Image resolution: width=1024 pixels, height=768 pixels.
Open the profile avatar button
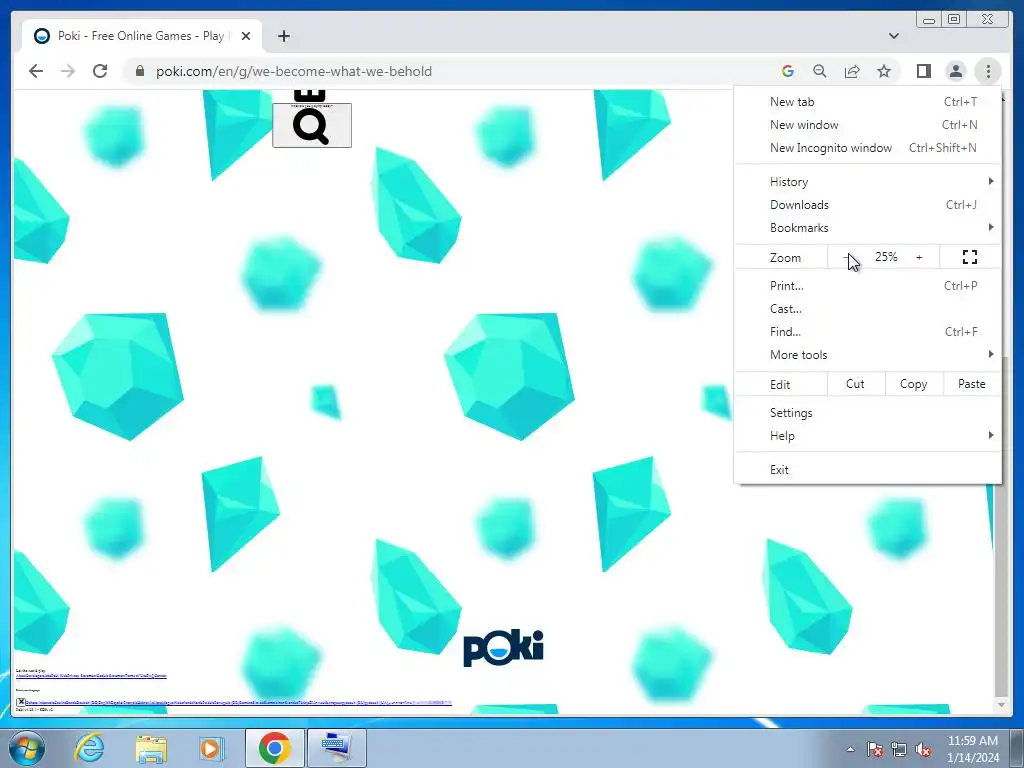[x=955, y=71]
